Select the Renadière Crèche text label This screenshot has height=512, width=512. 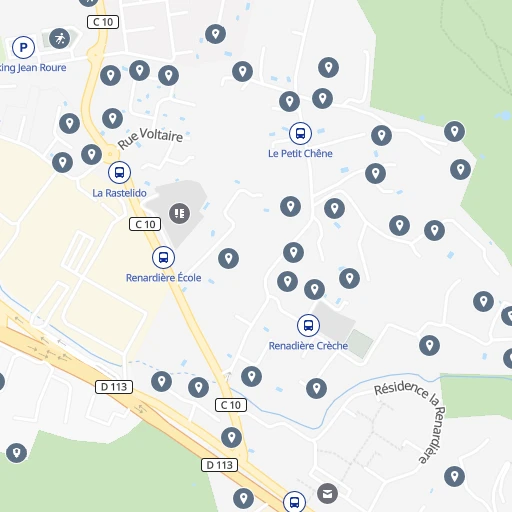(x=308, y=346)
